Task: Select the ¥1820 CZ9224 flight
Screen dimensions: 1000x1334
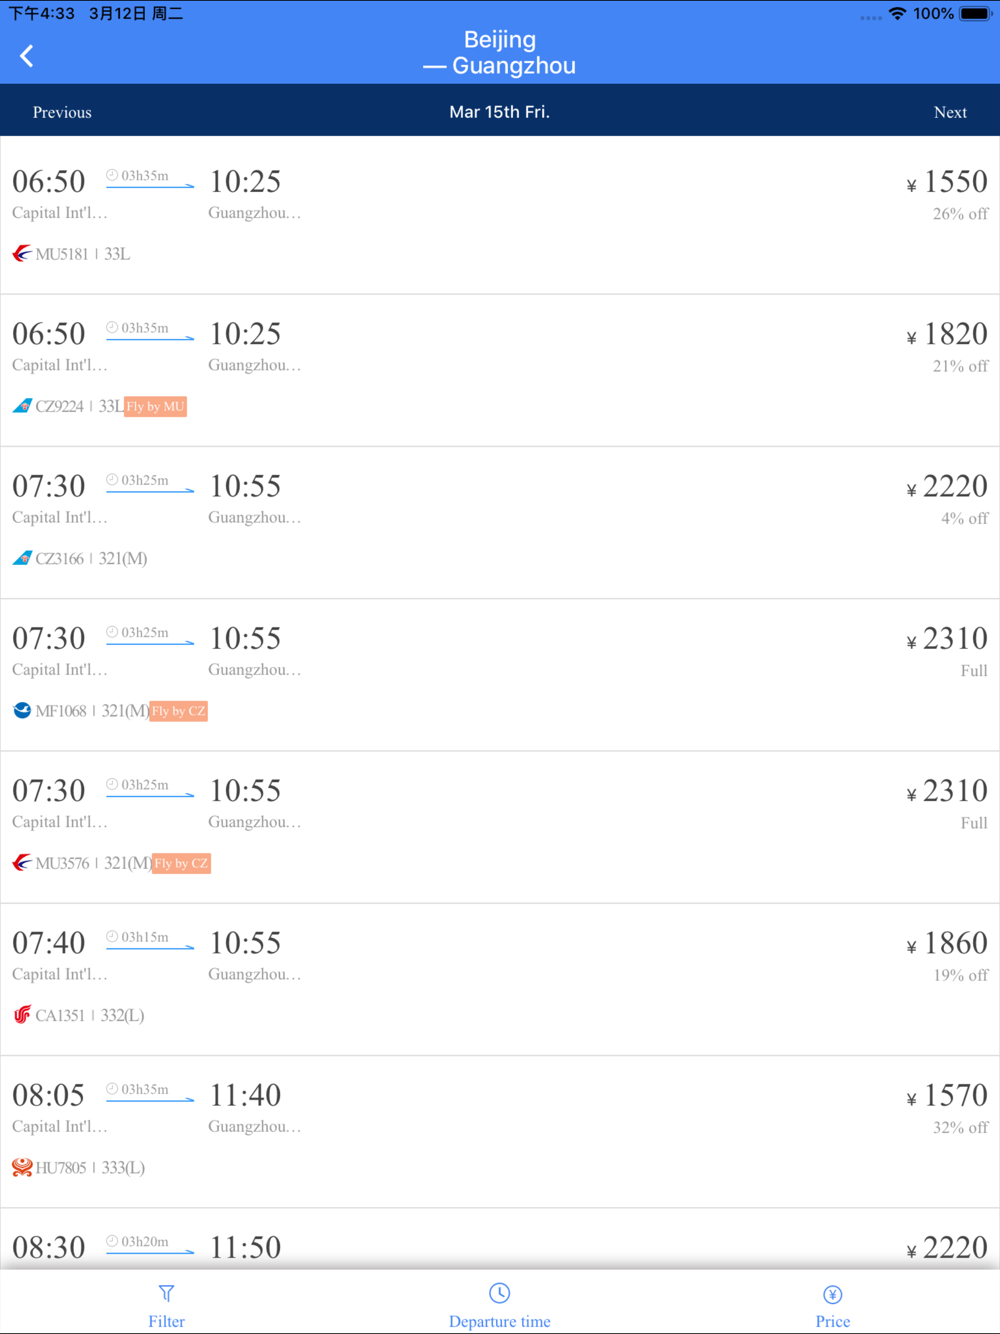Action: coord(500,370)
